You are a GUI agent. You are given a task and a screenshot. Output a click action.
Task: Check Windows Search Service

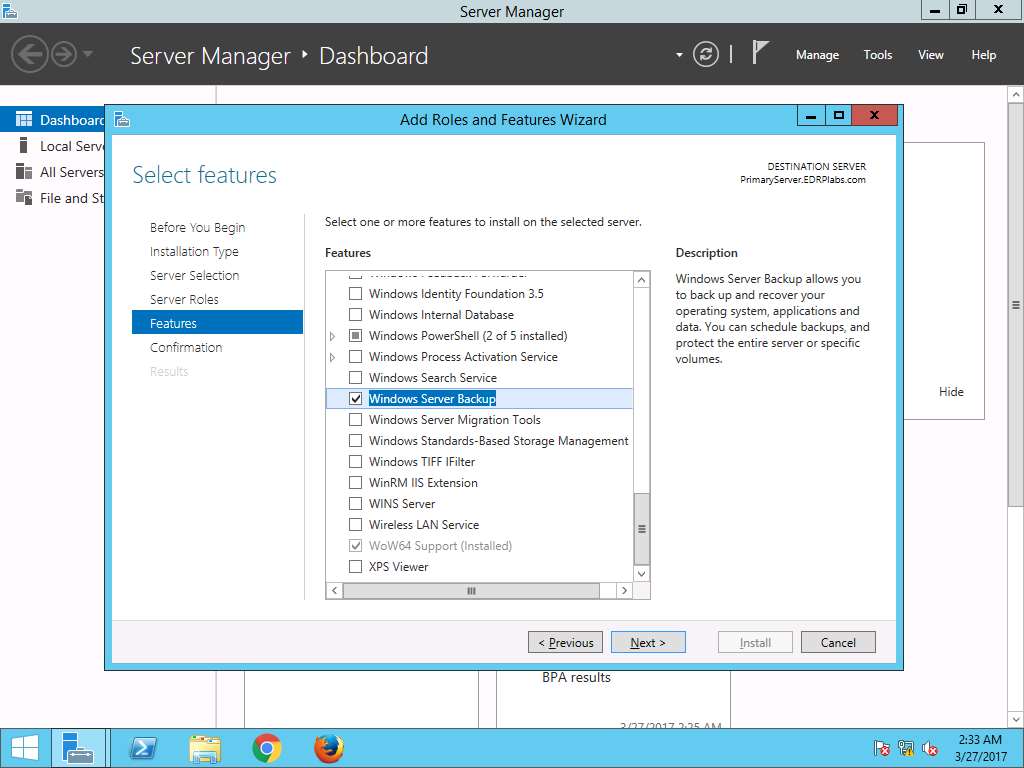pos(355,377)
